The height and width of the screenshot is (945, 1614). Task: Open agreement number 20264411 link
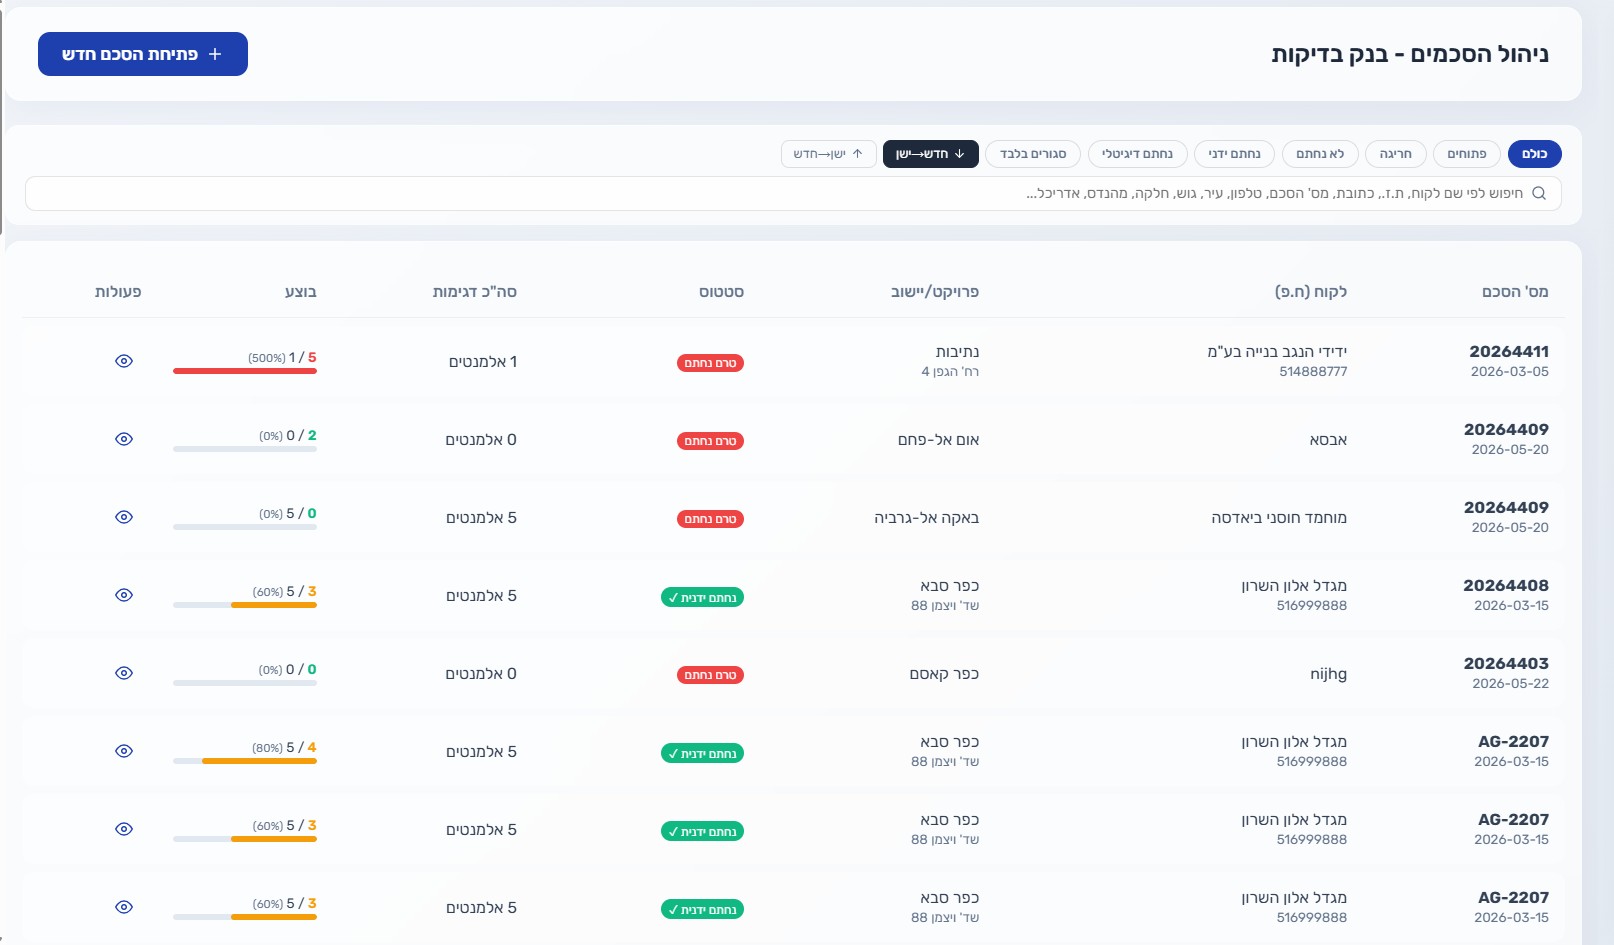point(1508,352)
